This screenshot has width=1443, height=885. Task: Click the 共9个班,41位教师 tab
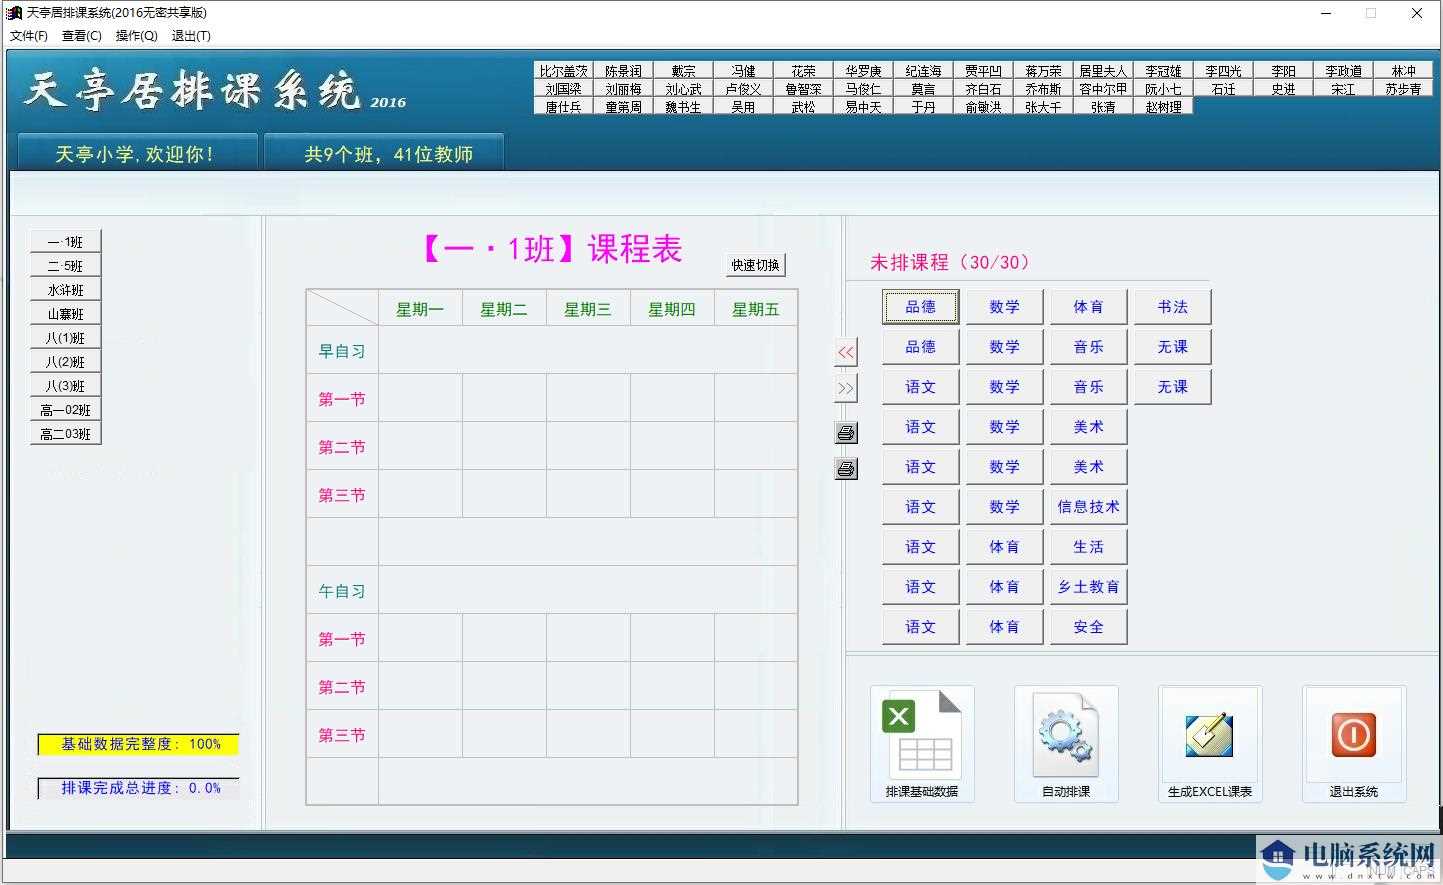point(385,153)
